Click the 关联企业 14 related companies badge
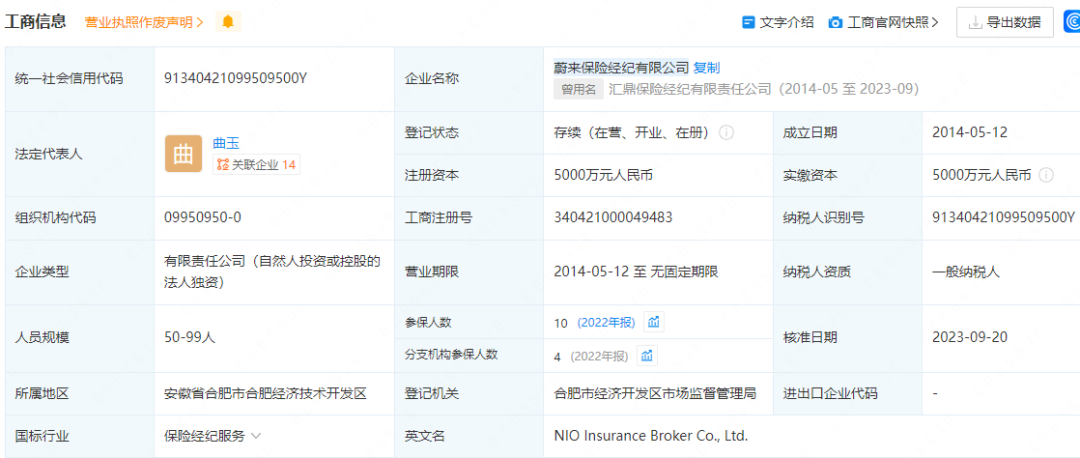This screenshot has height=458, width=1080. (256, 165)
